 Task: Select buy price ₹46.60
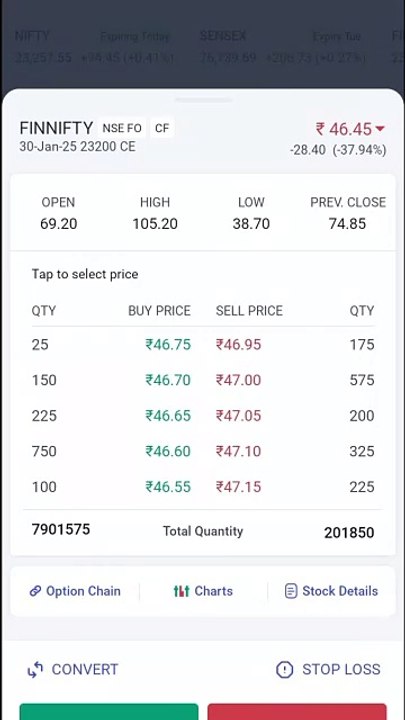pyautogui.click(x=168, y=451)
